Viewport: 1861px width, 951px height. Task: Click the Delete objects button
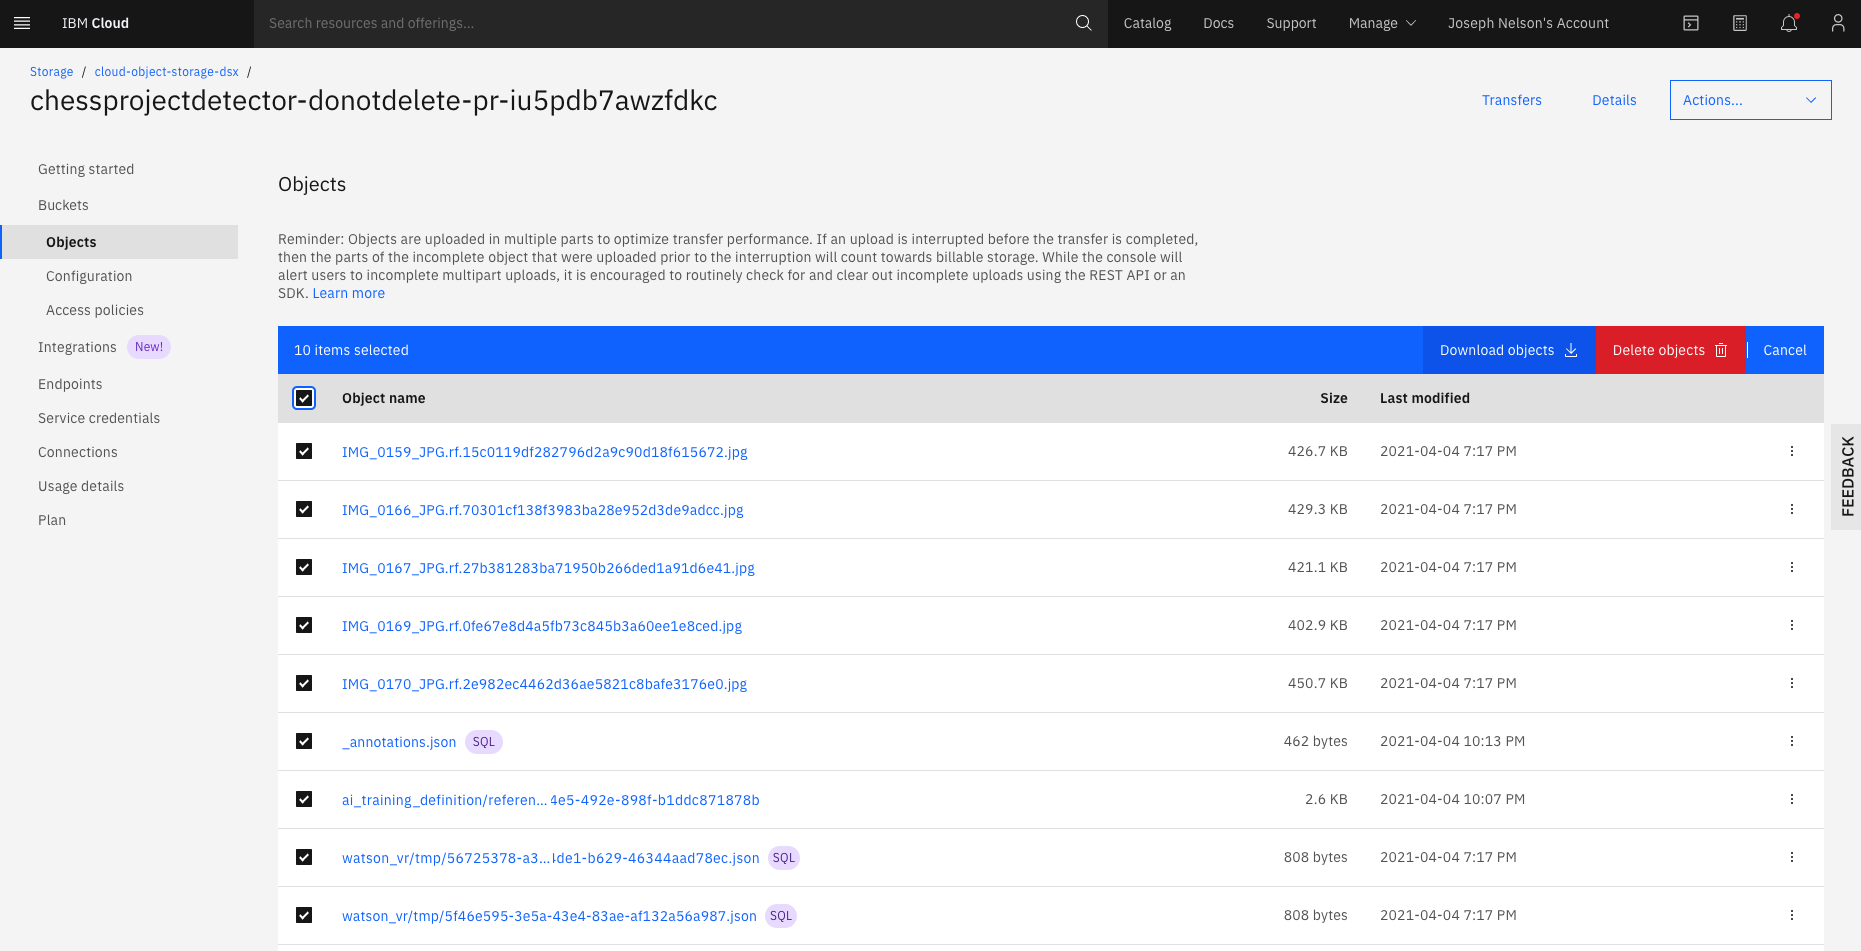(x=1669, y=350)
